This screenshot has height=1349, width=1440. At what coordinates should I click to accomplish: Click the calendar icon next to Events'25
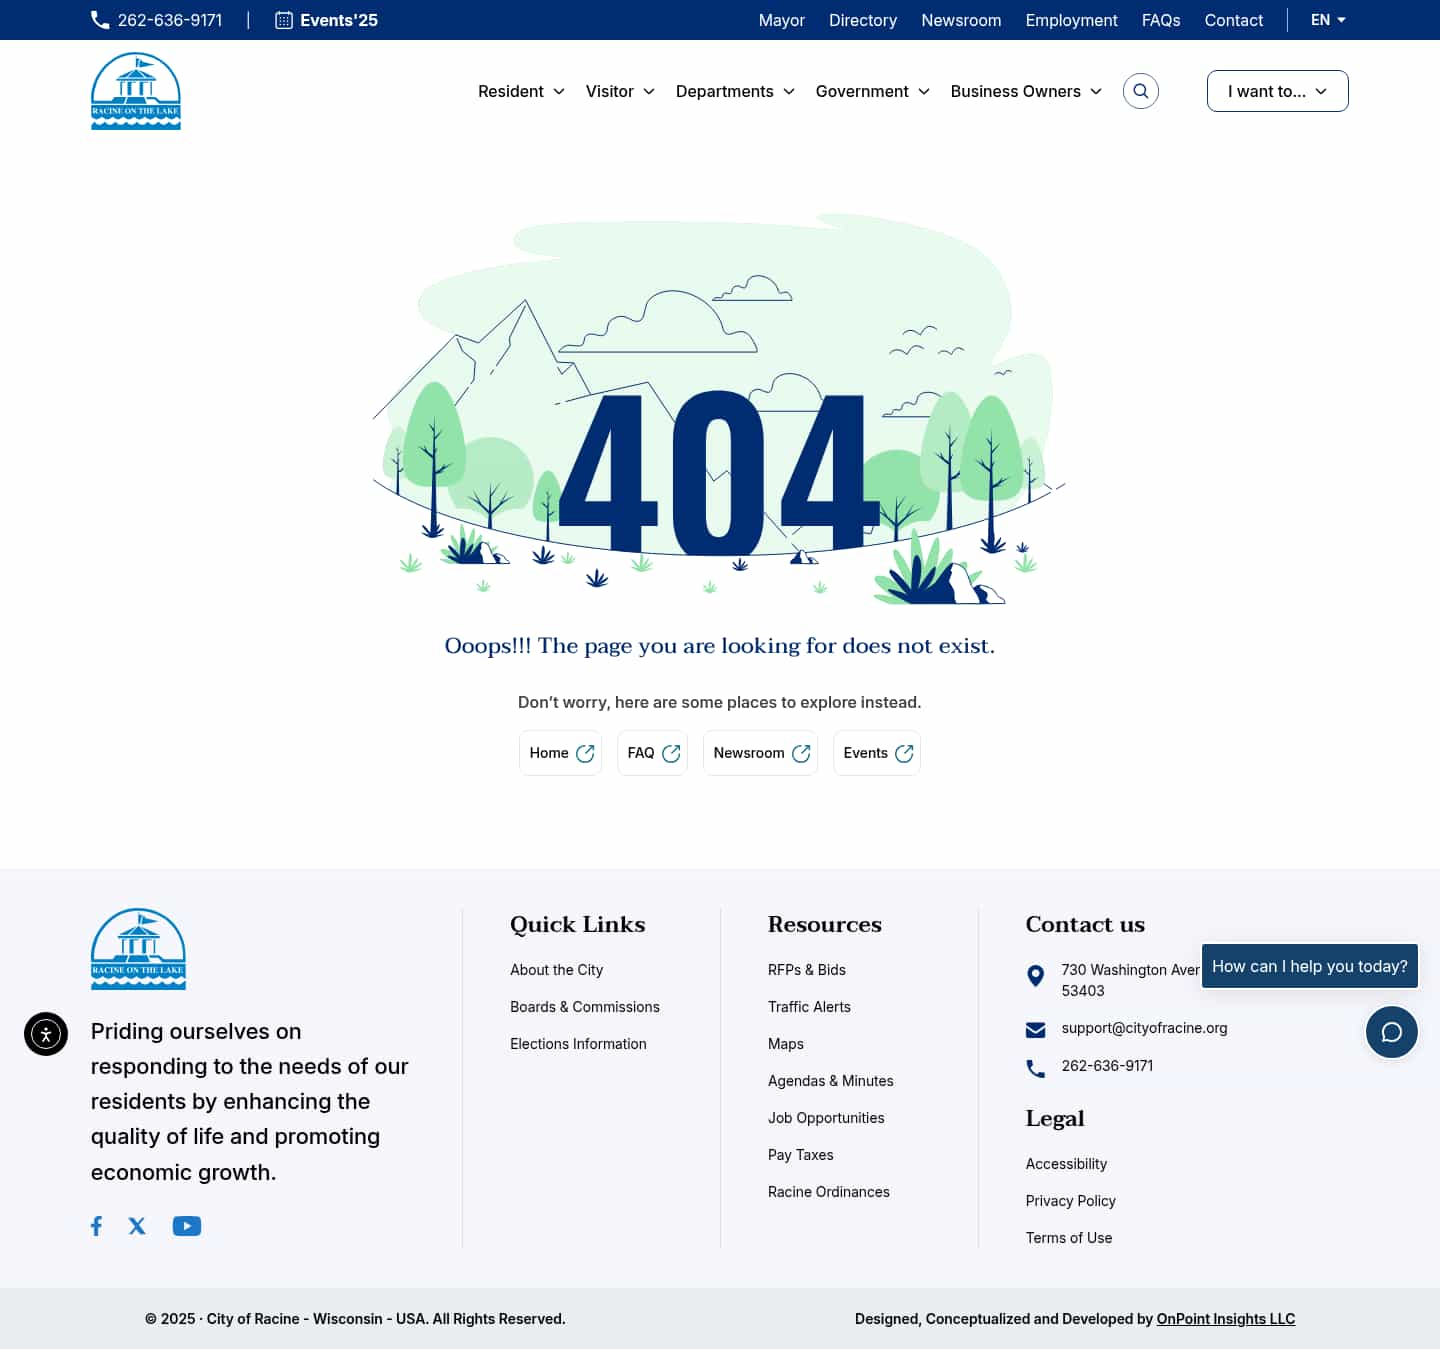tap(283, 19)
